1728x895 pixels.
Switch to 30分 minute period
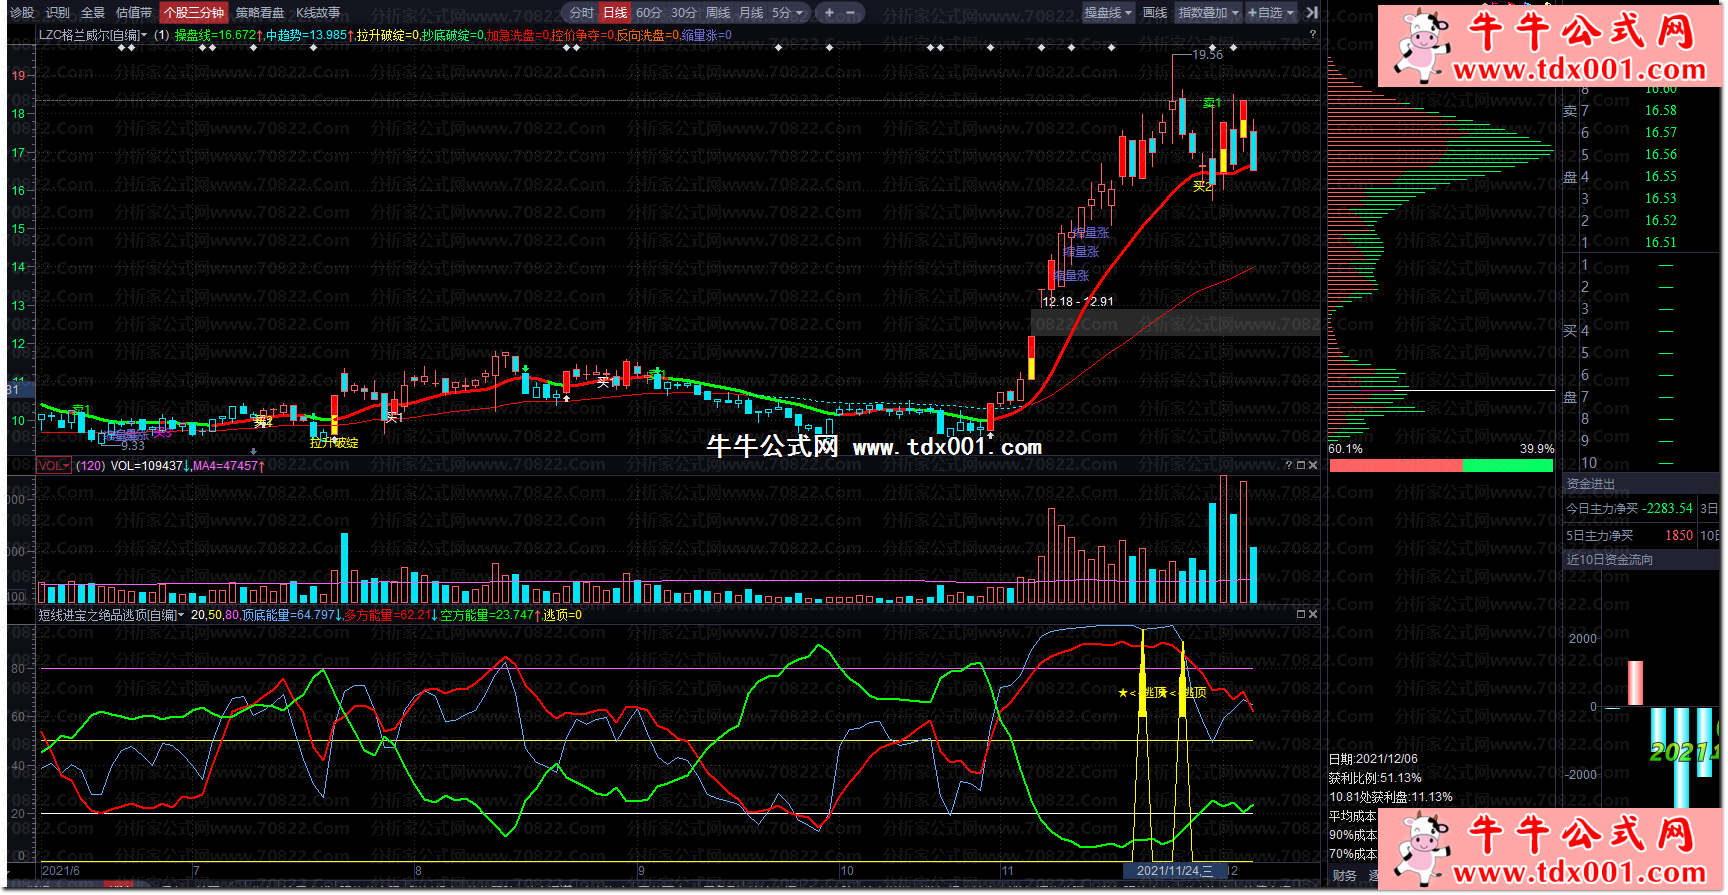point(684,13)
